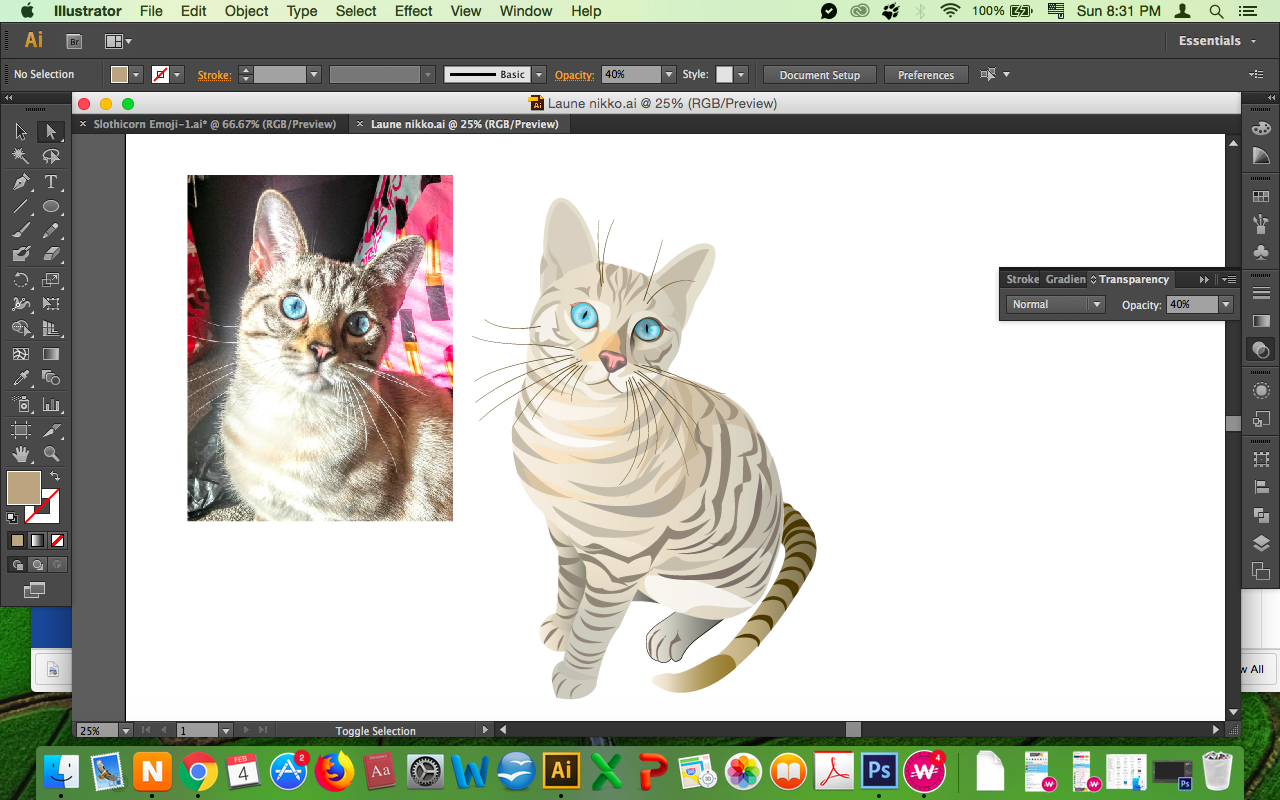Select the Artboard tool

pos(21,430)
